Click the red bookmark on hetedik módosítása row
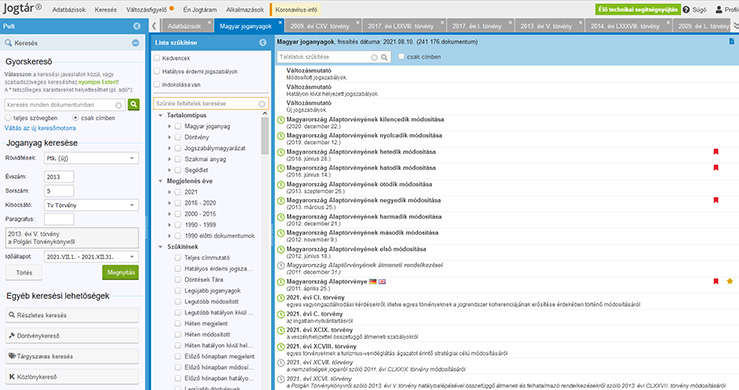The width and height of the screenshot is (739, 390). [716, 152]
